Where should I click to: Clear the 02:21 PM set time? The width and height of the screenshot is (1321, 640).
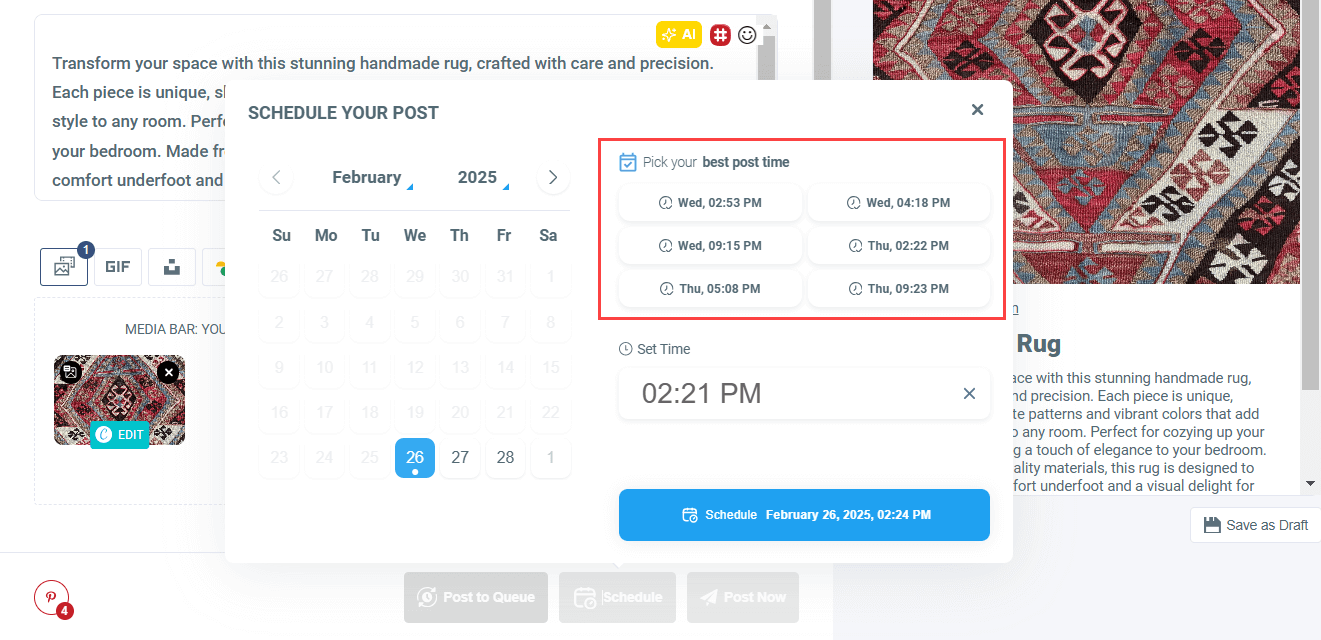pyautogui.click(x=968, y=393)
